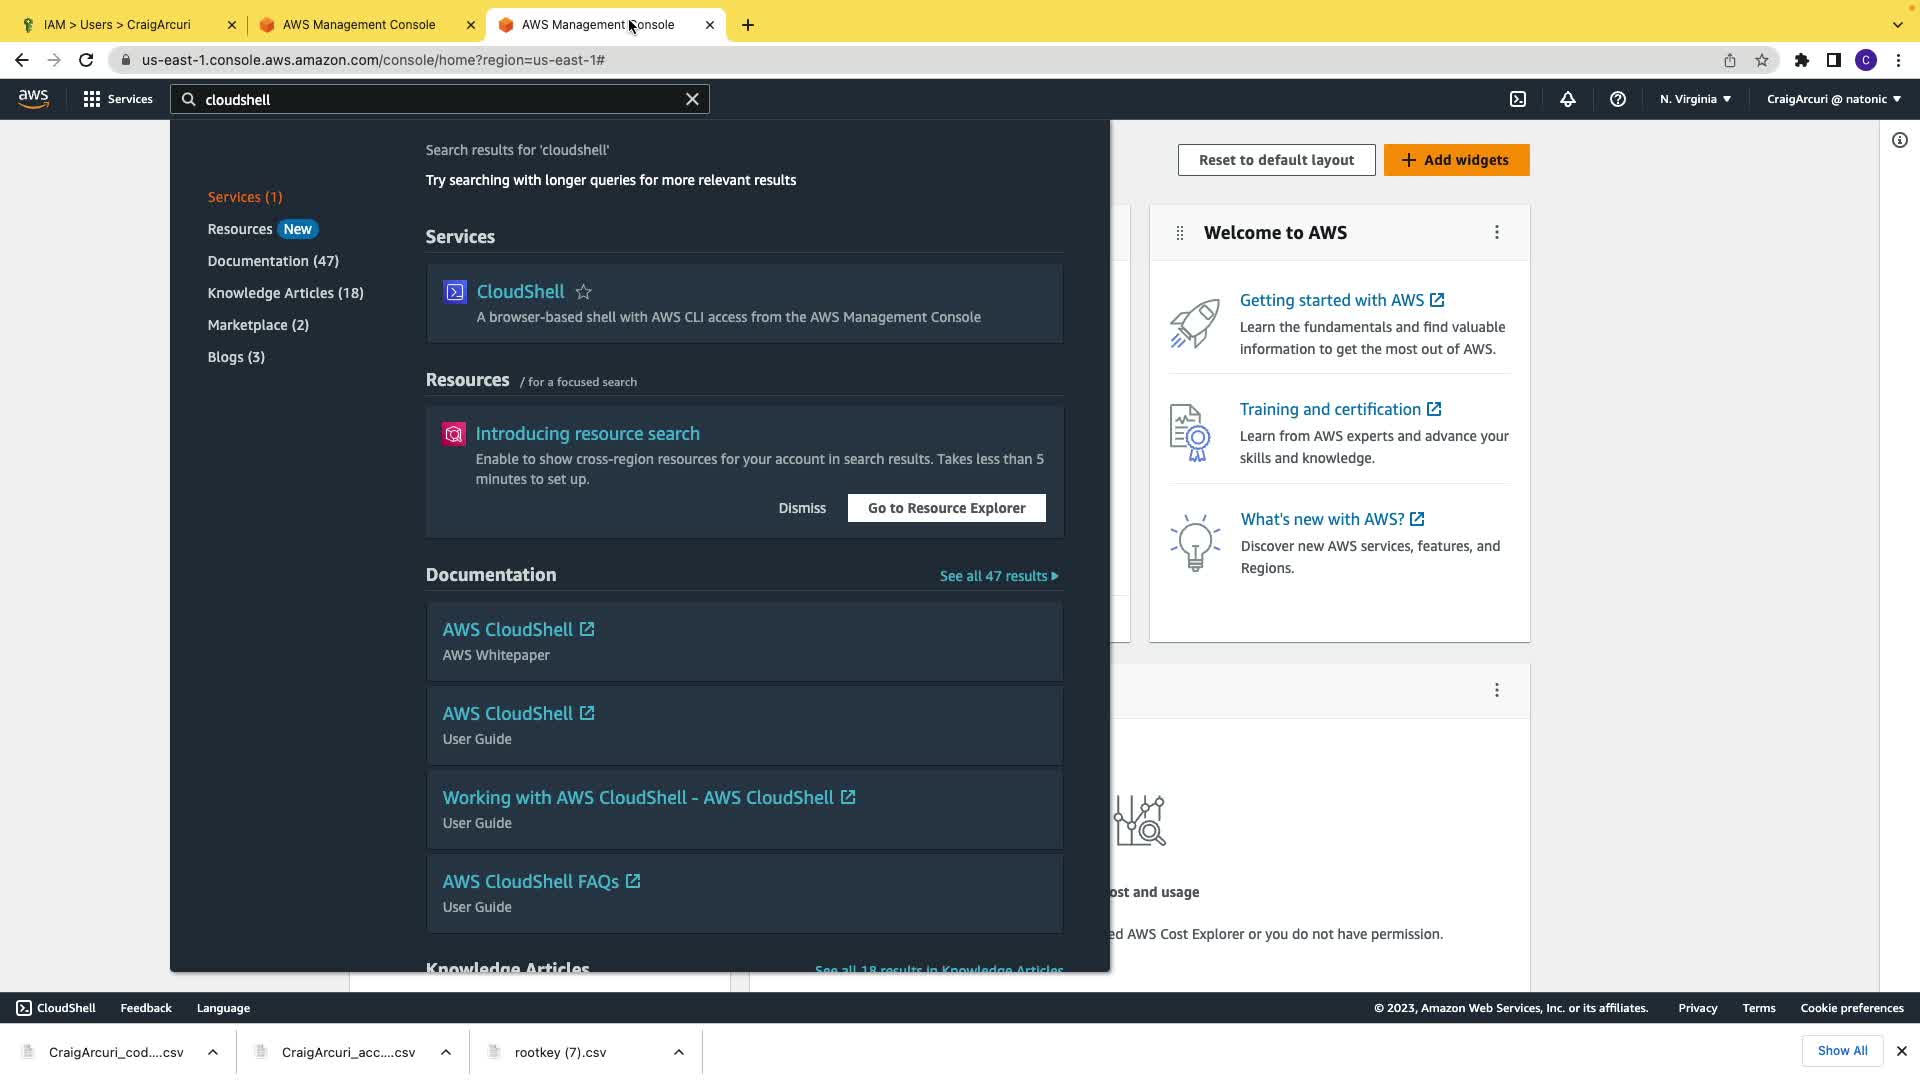This screenshot has height=1080, width=1920.
Task: Switch to the IAM Users CraigArcuri tab
Action: click(x=117, y=24)
